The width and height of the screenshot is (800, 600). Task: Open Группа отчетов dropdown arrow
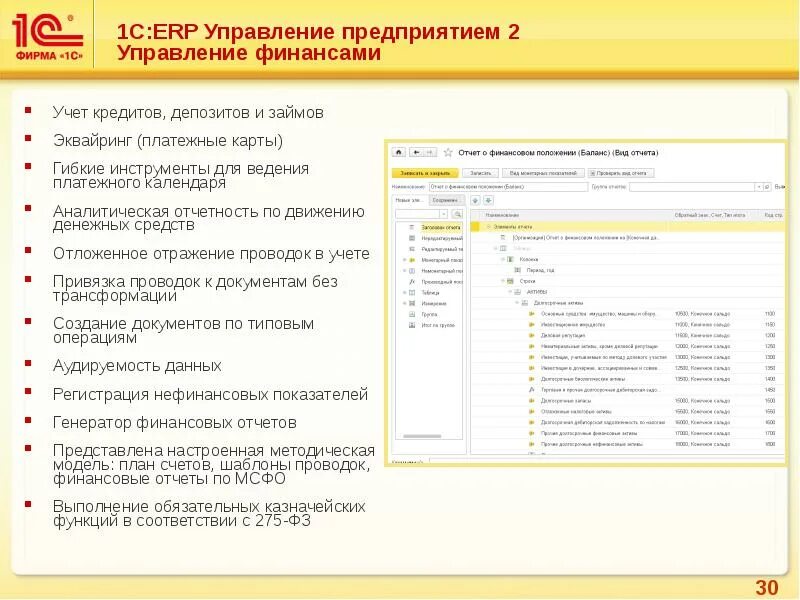[758, 187]
